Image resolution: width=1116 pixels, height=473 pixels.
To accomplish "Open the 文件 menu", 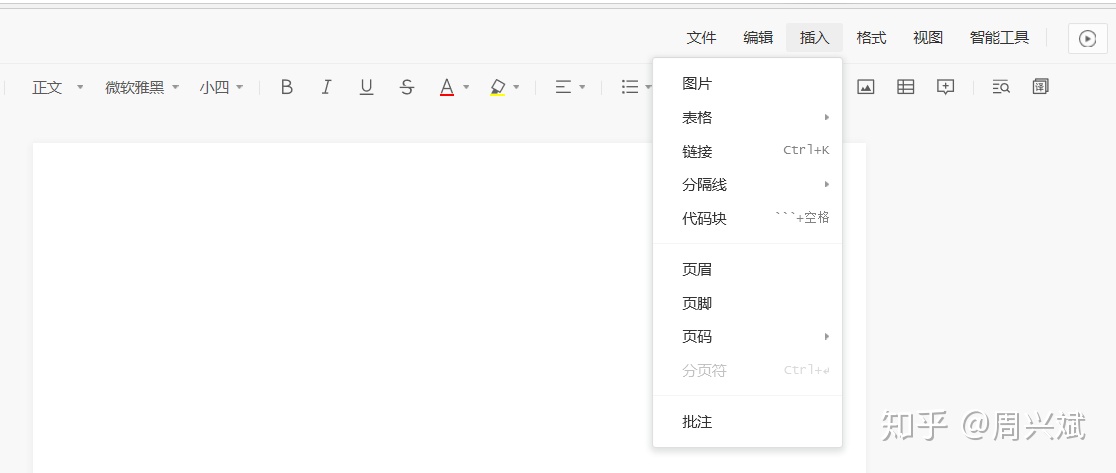I will [x=701, y=38].
